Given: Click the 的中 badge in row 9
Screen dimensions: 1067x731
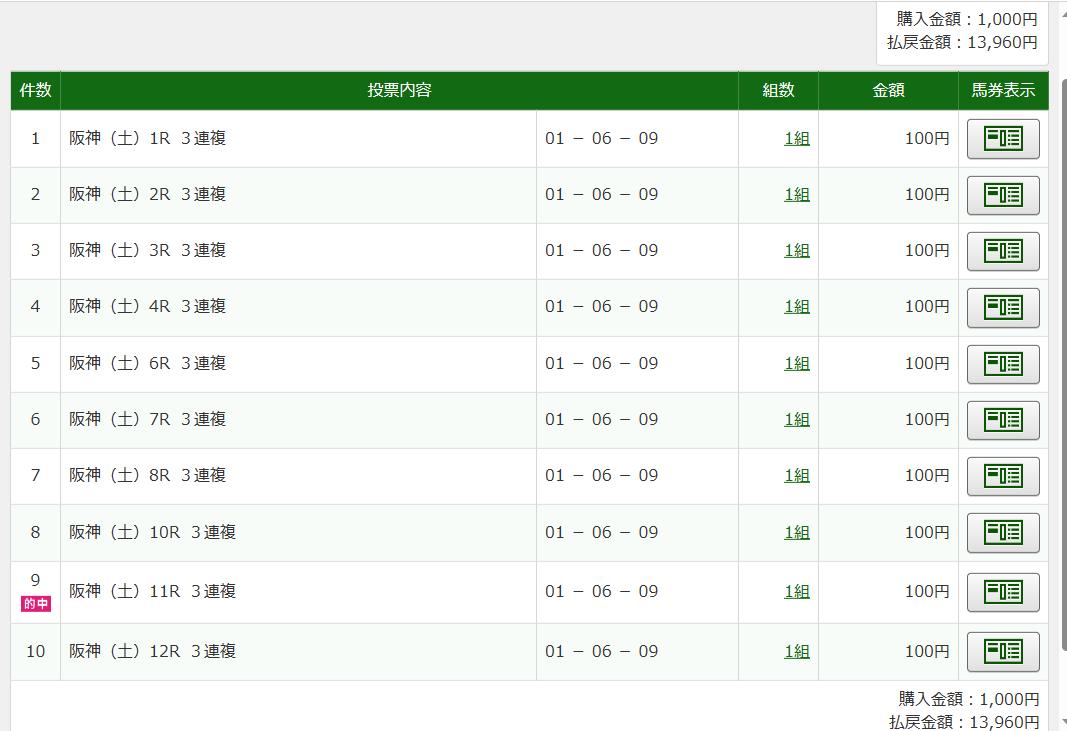Looking at the screenshot, I should point(36,604).
